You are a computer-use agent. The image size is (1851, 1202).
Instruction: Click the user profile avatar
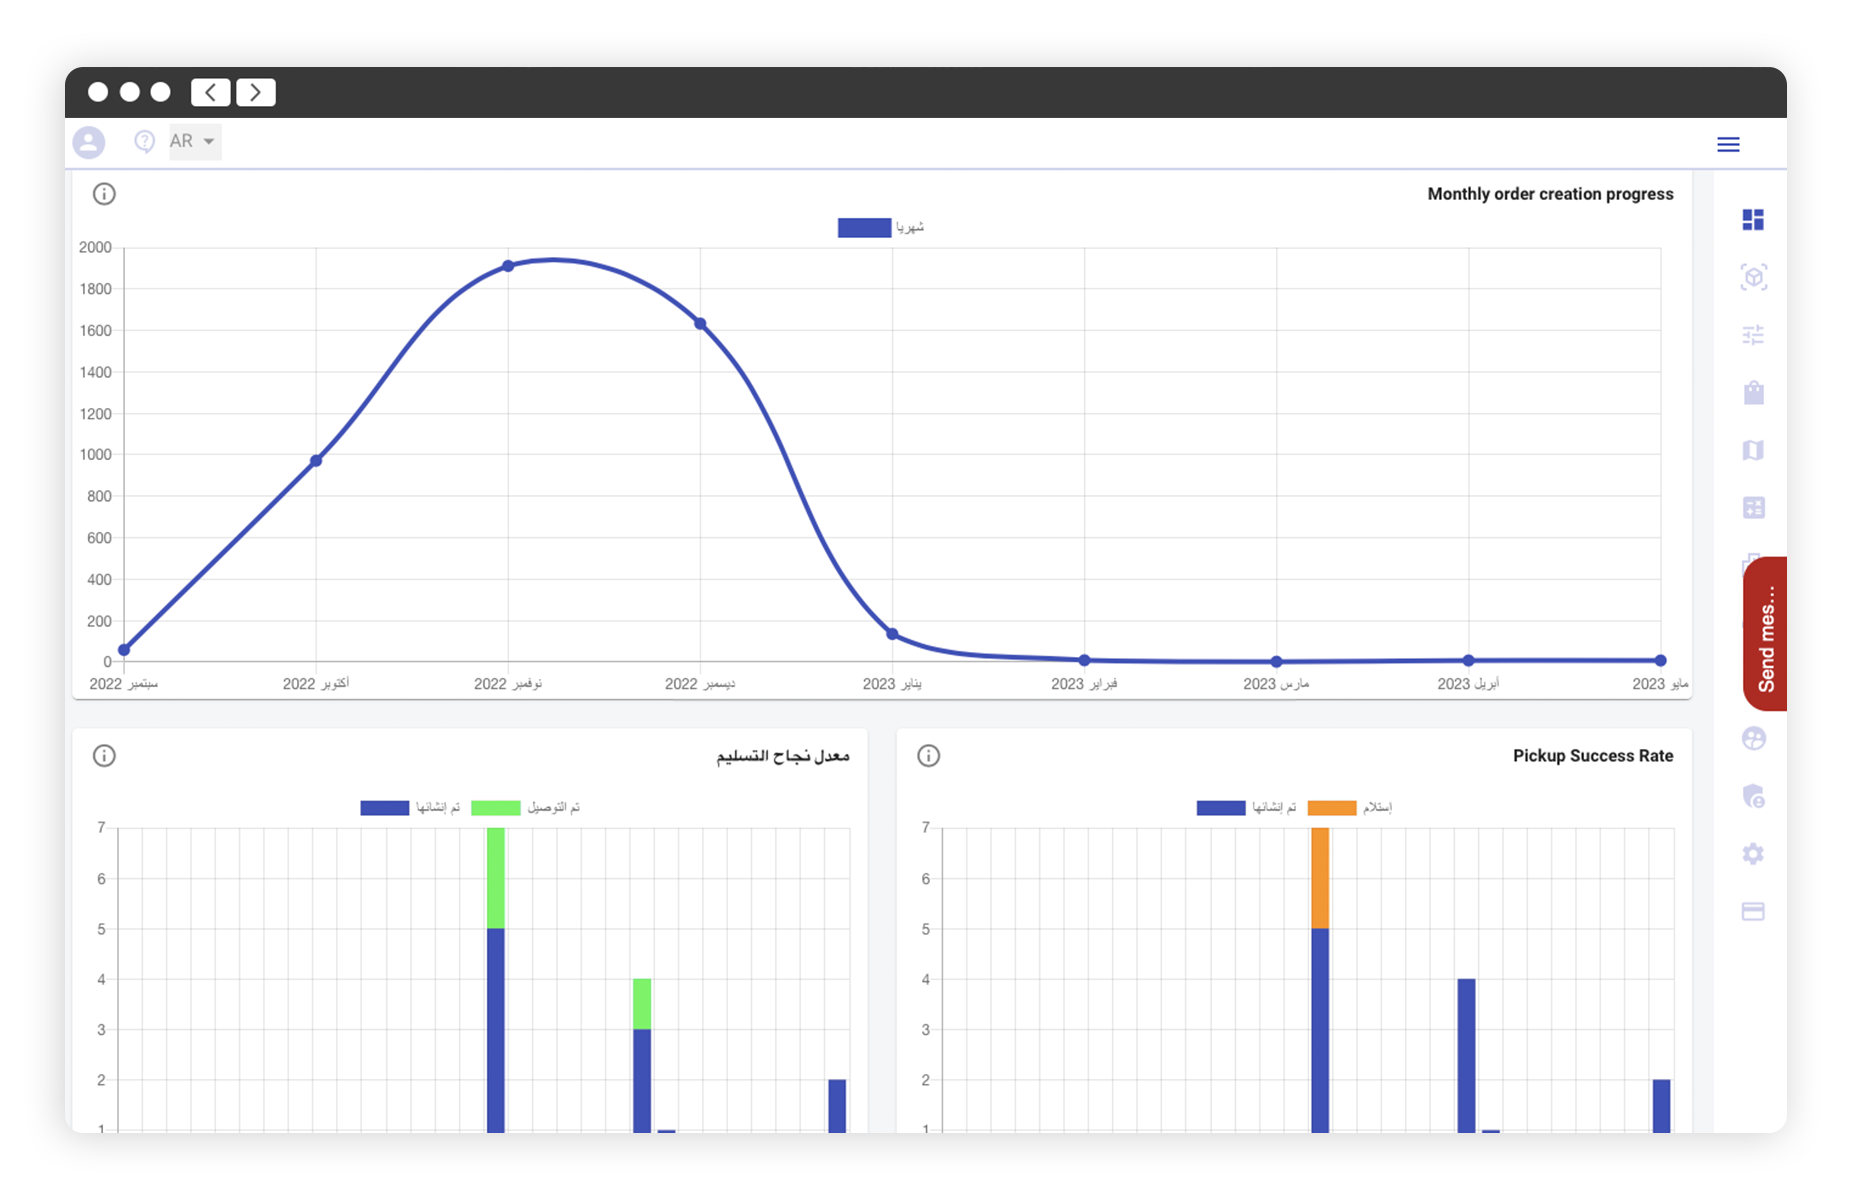tap(89, 142)
